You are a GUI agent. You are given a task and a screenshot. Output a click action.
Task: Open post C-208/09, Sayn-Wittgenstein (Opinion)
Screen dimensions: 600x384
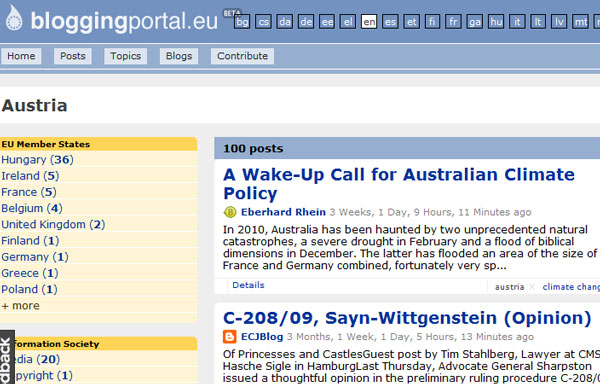(x=407, y=318)
